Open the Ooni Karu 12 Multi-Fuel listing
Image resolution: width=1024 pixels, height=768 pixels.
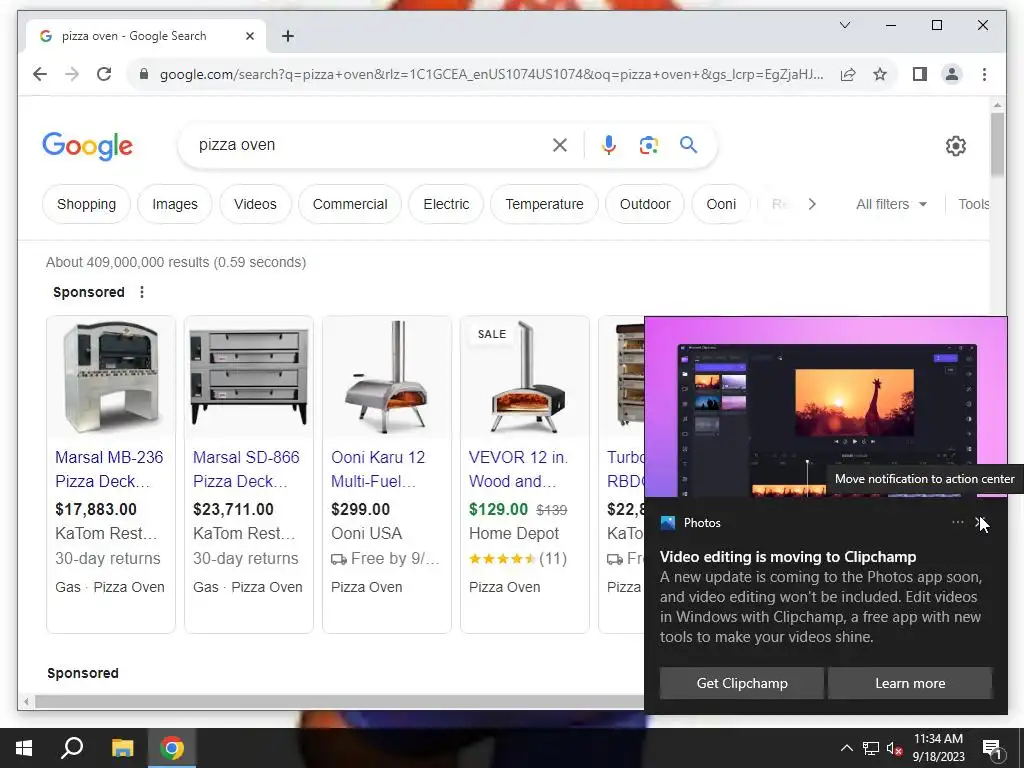(377, 469)
